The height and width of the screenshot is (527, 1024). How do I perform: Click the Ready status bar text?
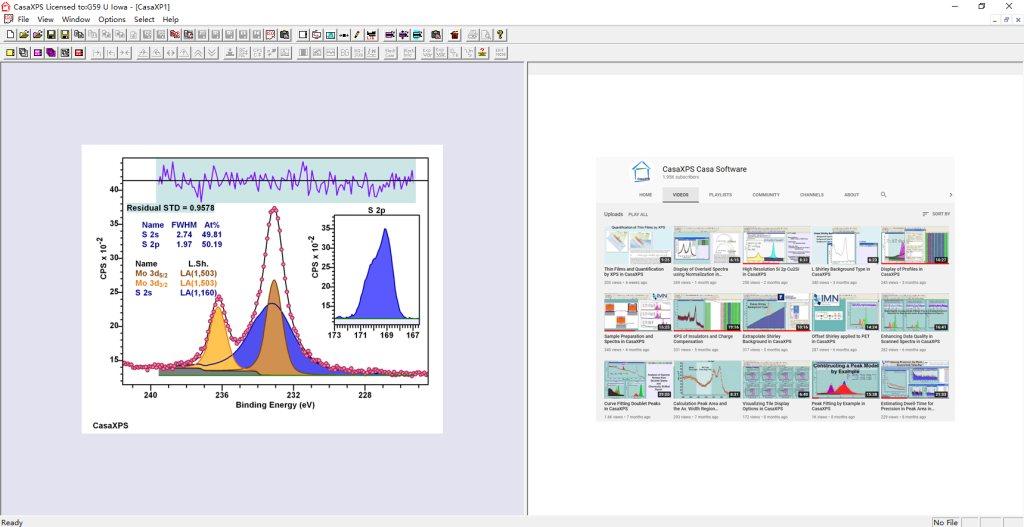(x=12, y=522)
